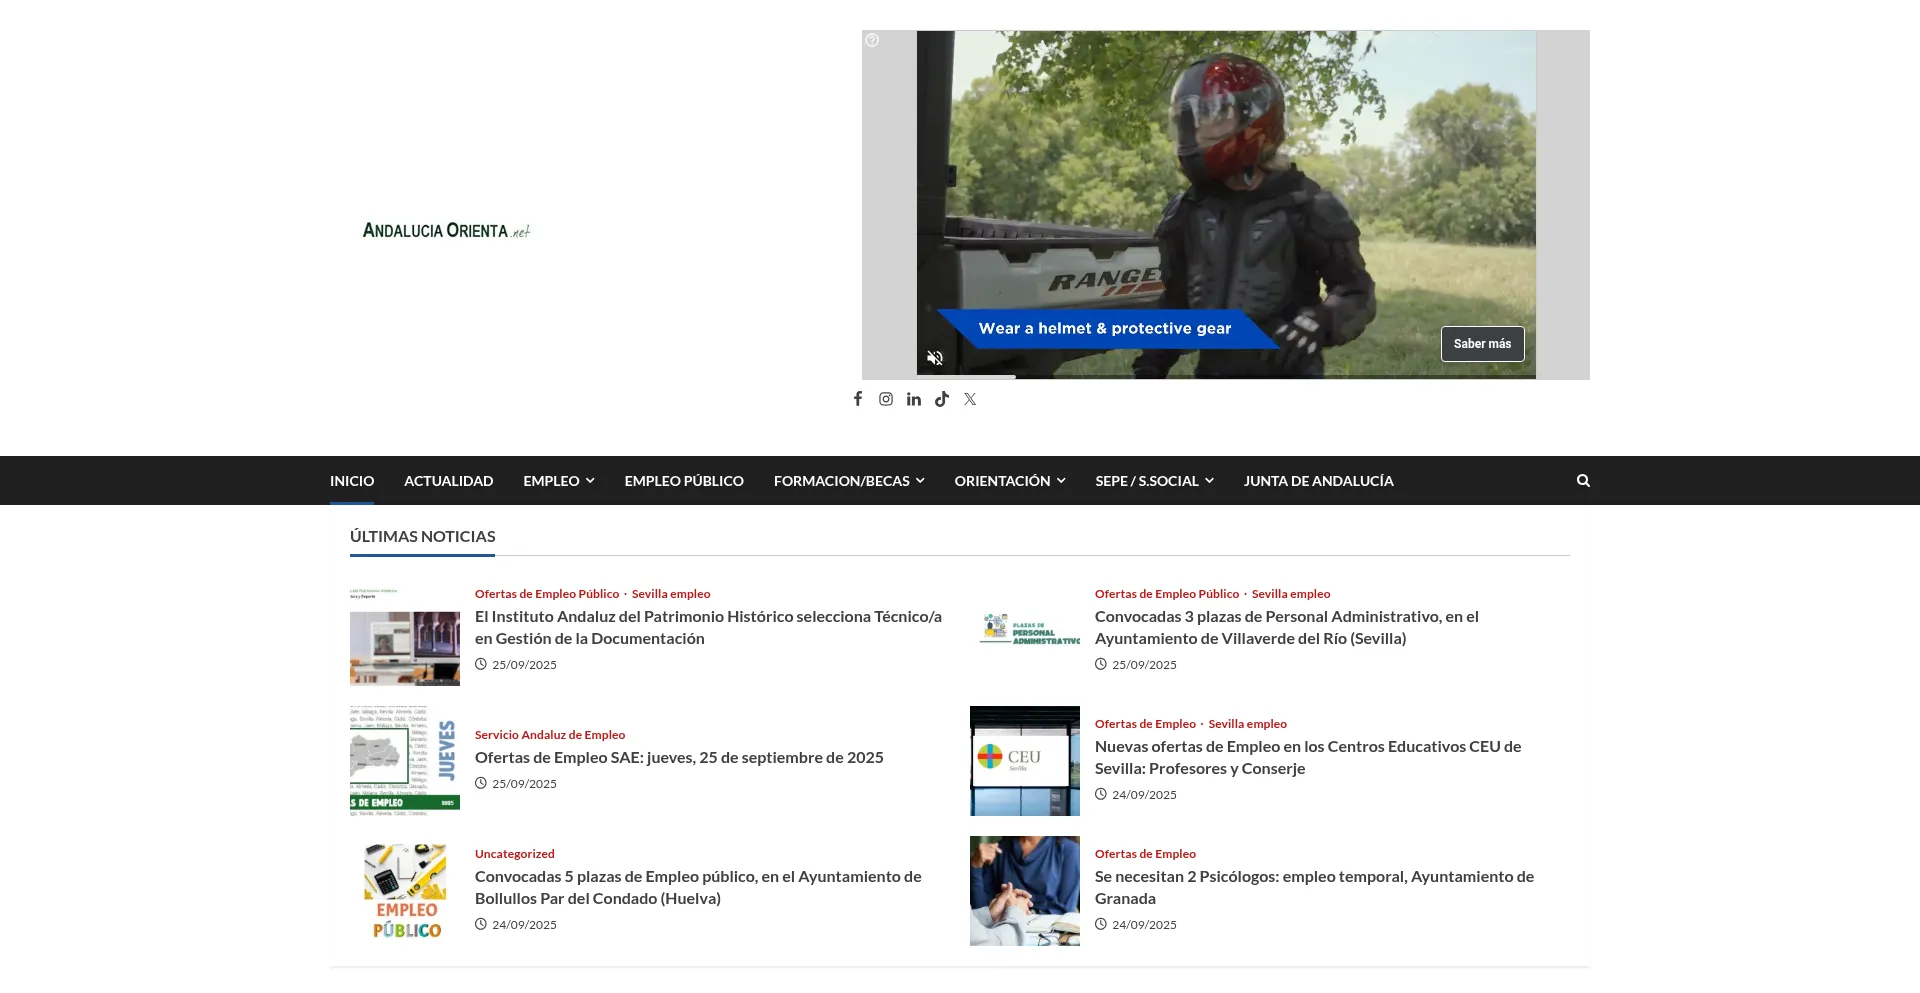Open the ACTUALIDAD menu item

[448, 481]
